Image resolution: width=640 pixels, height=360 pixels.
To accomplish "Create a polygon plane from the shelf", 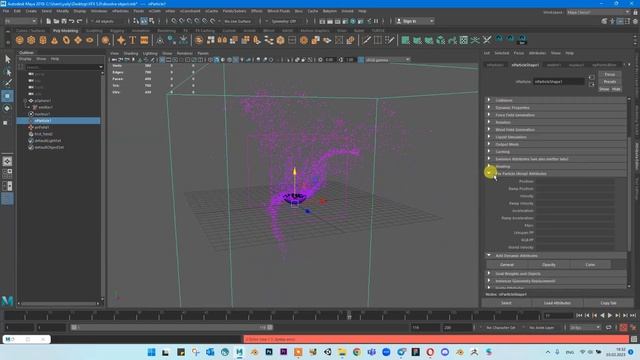I will 78,40.
